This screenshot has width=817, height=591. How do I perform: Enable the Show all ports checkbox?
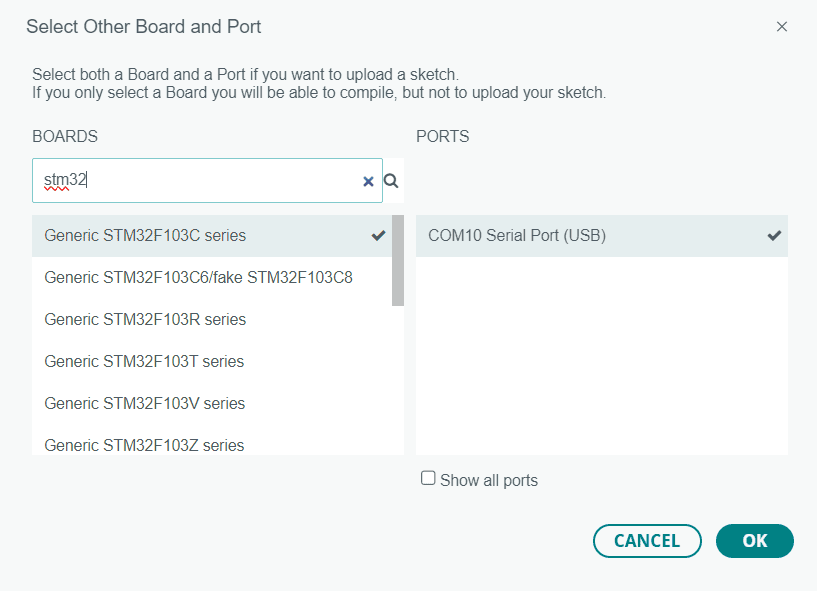point(428,478)
